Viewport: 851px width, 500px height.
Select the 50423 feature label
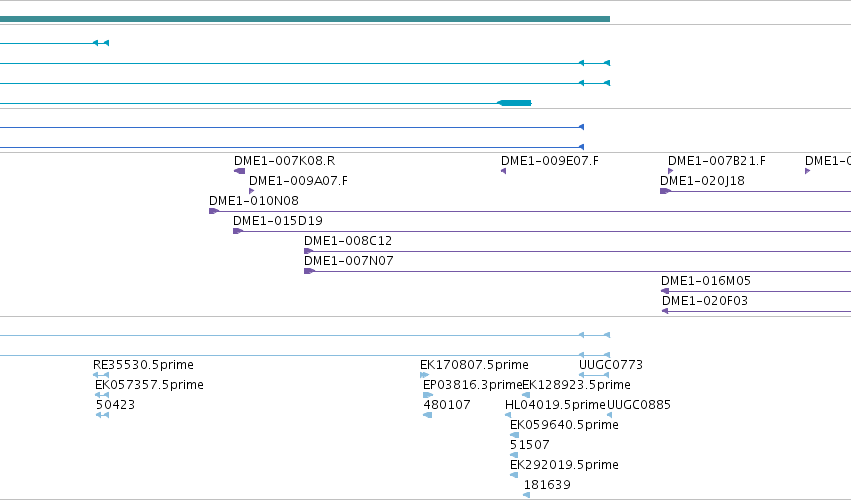(116, 405)
